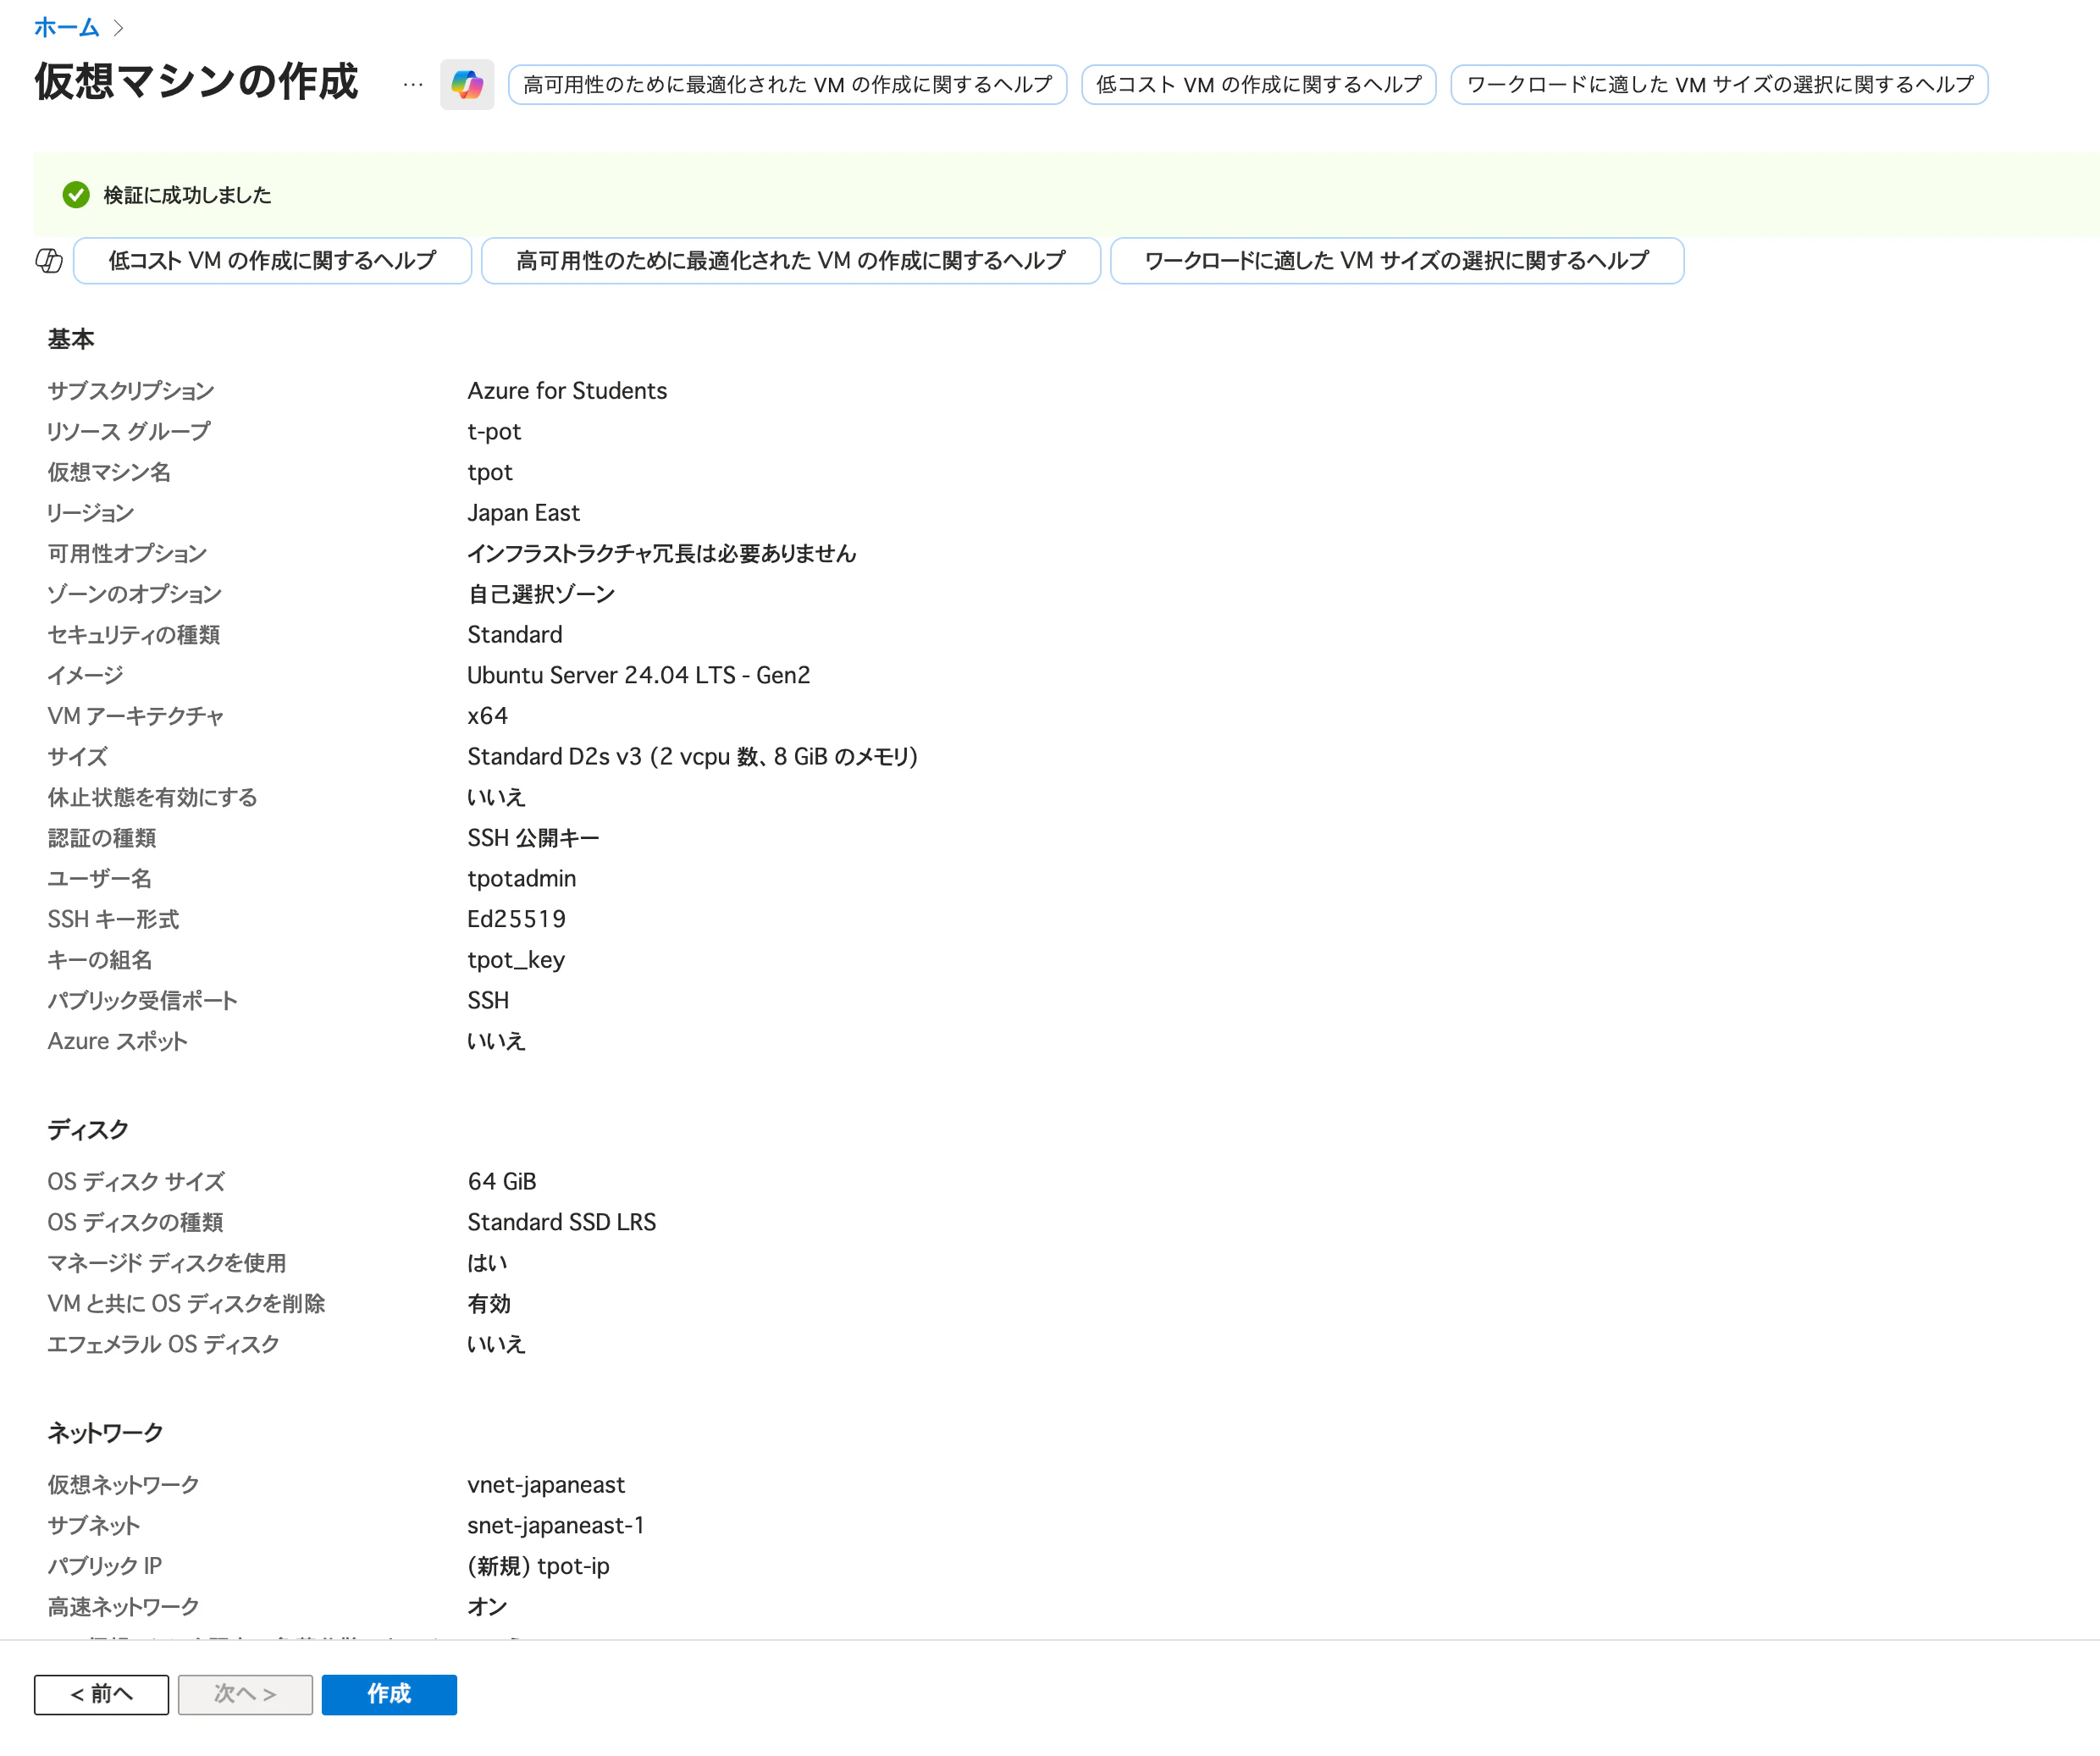Image resolution: width=2100 pixels, height=1756 pixels.
Task: Click the public IP value (新規) tpot-ip
Action: 538,1566
